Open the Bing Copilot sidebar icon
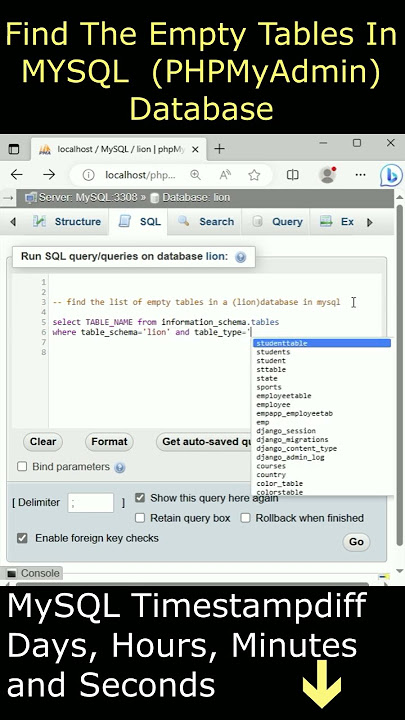The height and width of the screenshot is (720, 405). [391, 175]
